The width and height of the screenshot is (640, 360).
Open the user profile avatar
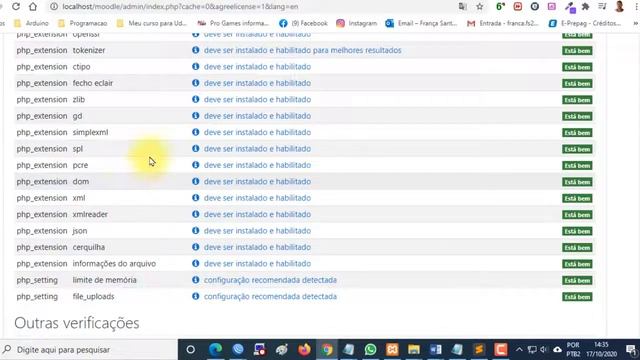coord(620,7)
